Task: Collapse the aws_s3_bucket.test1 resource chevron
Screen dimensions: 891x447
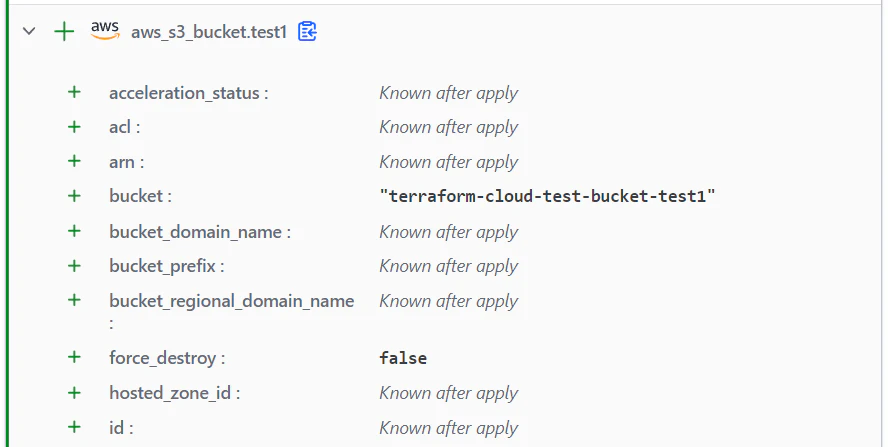Action: click(x=29, y=31)
